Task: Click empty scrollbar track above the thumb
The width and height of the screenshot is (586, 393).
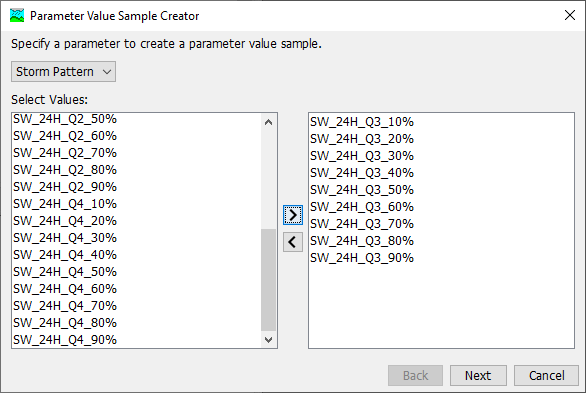Action: click(268, 179)
